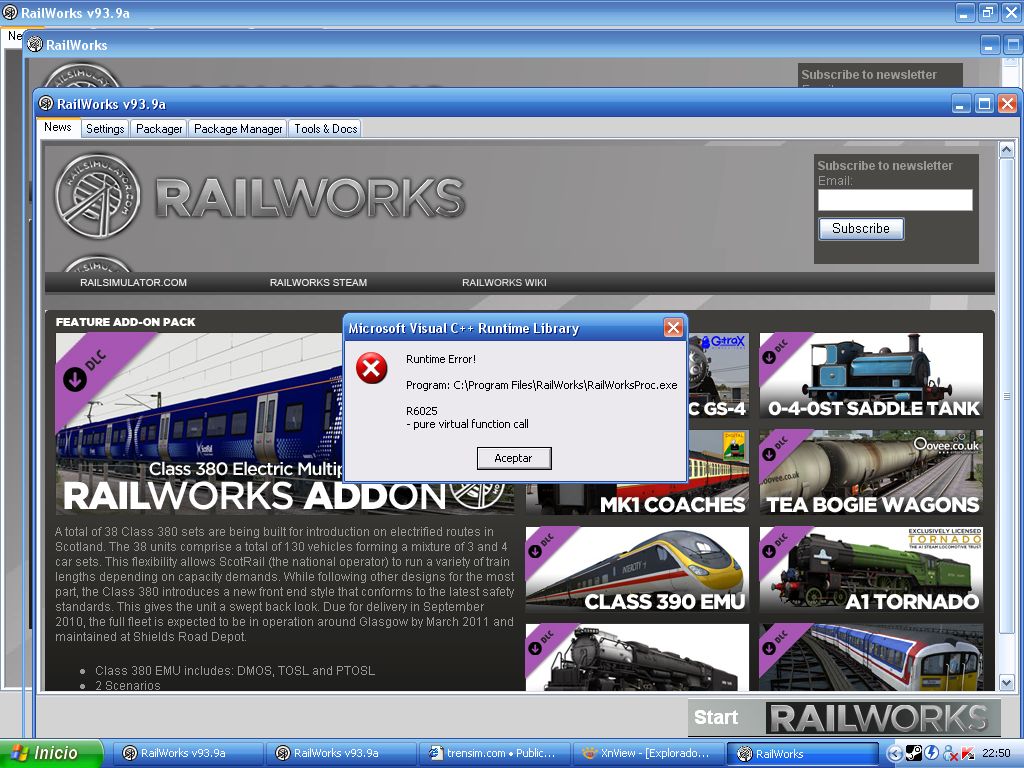Close the Microsoft Visual C++ Runtime dialog
This screenshot has width=1024, height=768.
pos(673,328)
